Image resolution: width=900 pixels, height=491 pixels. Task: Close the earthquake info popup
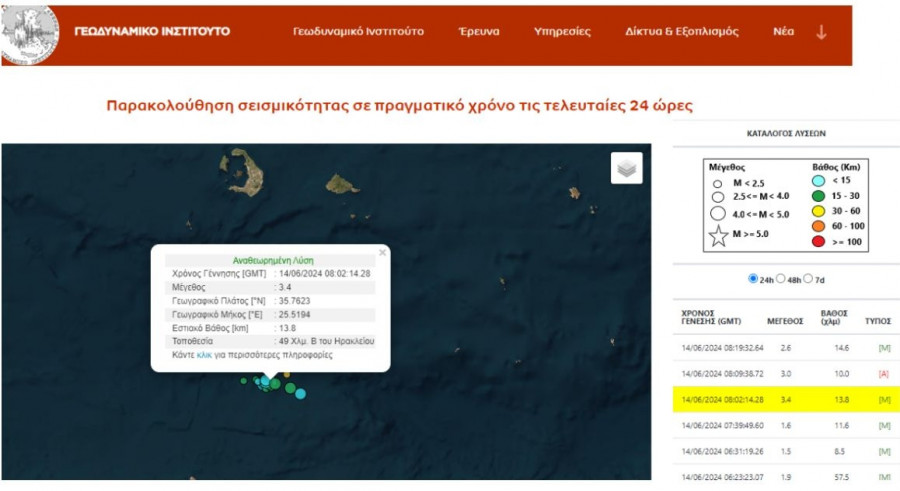(382, 253)
